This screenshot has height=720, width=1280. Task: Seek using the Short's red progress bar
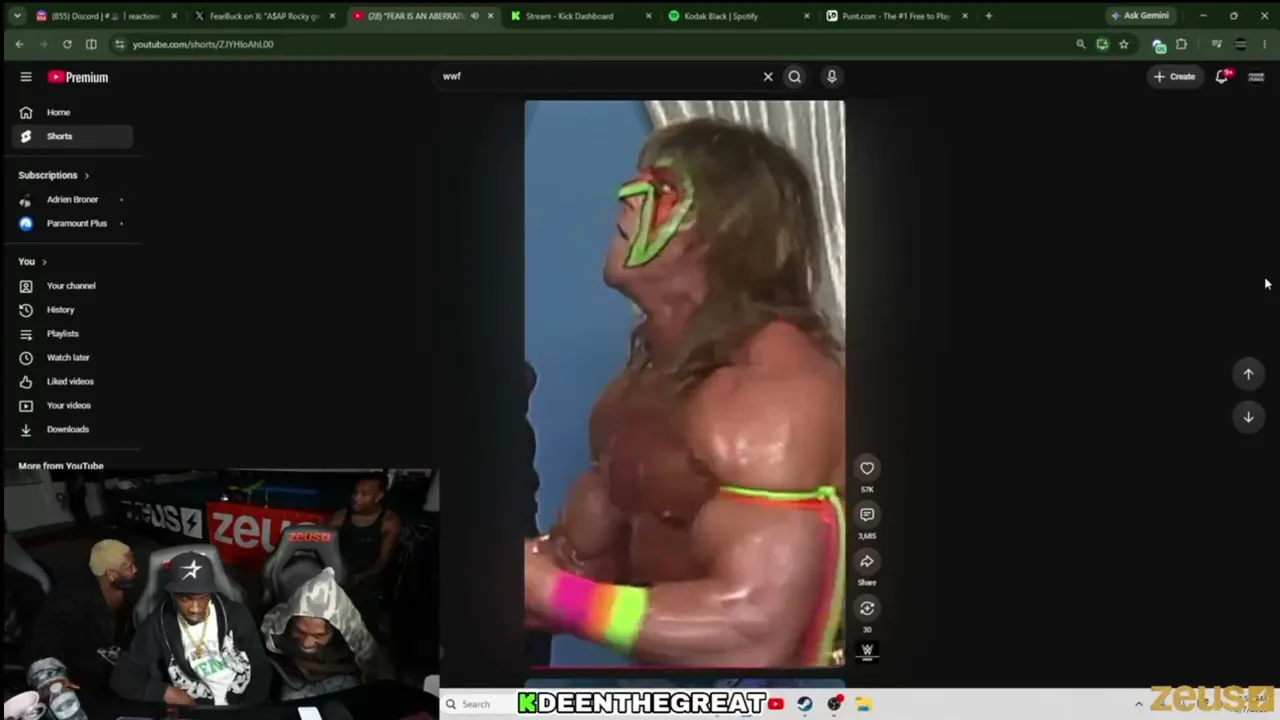tap(685, 666)
